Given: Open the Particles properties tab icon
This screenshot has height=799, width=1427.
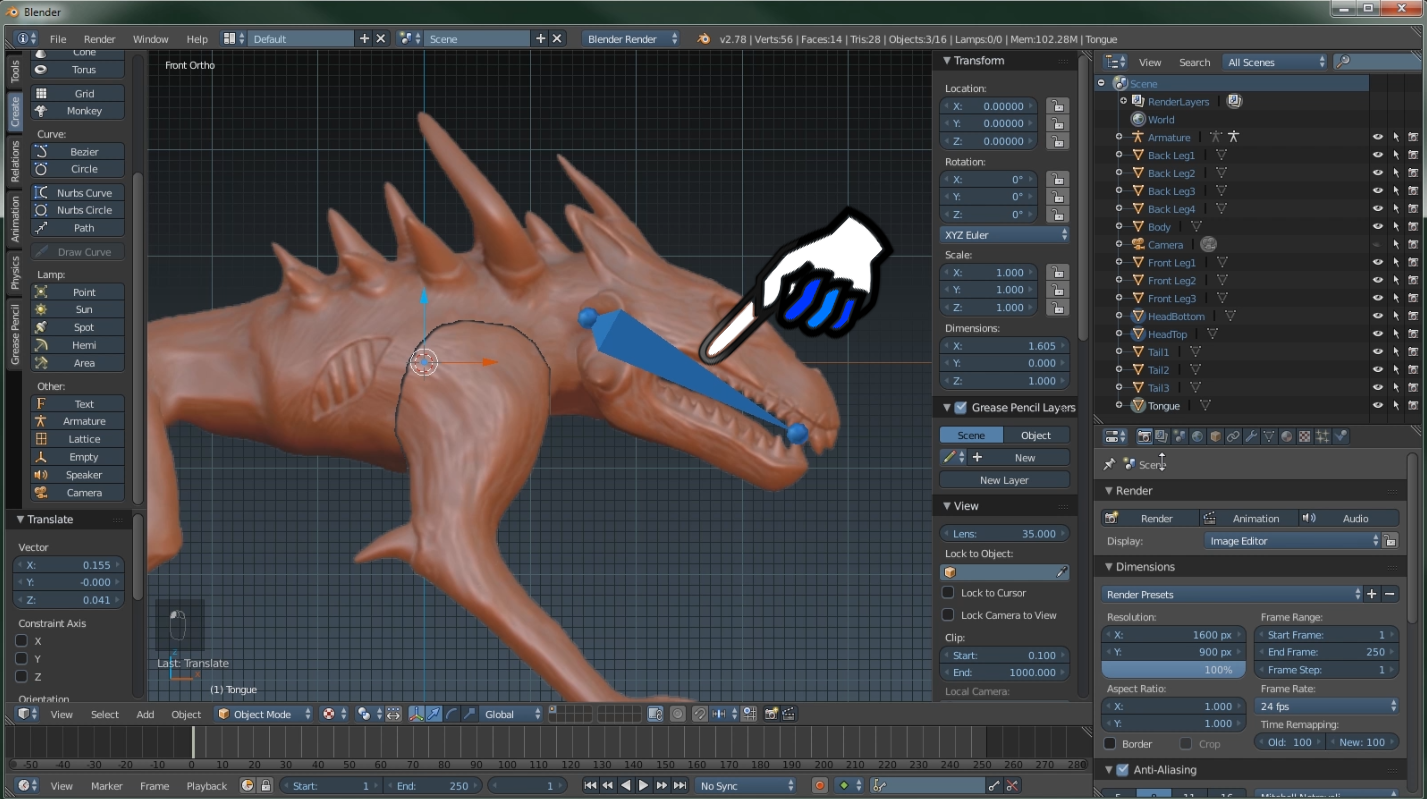Looking at the screenshot, I should click(x=1323, y=437).
